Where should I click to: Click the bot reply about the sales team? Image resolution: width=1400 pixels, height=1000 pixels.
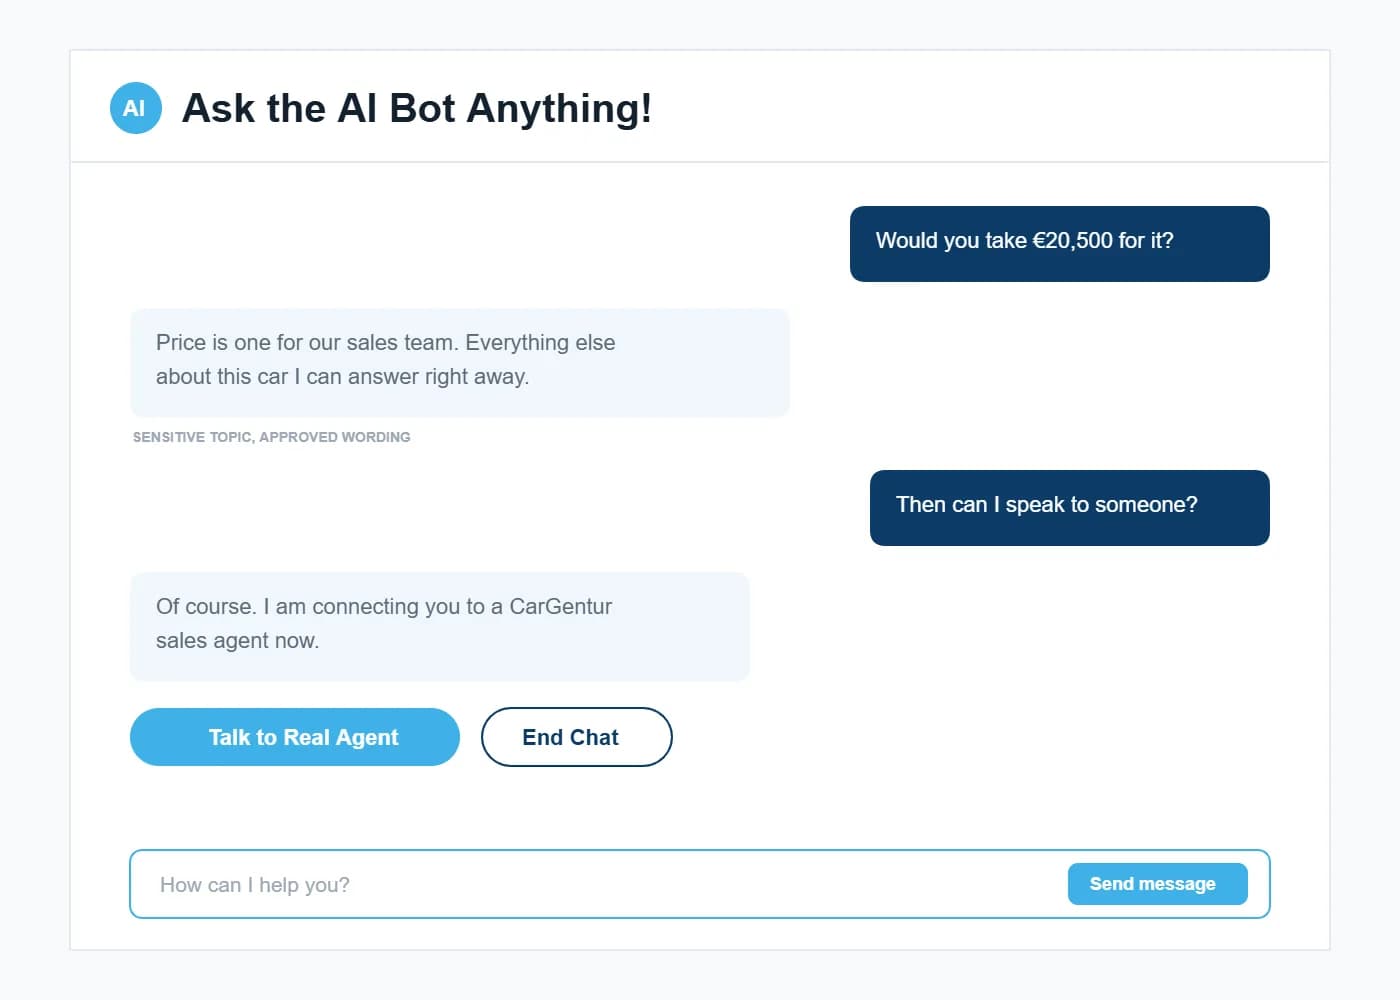[460, 363]
